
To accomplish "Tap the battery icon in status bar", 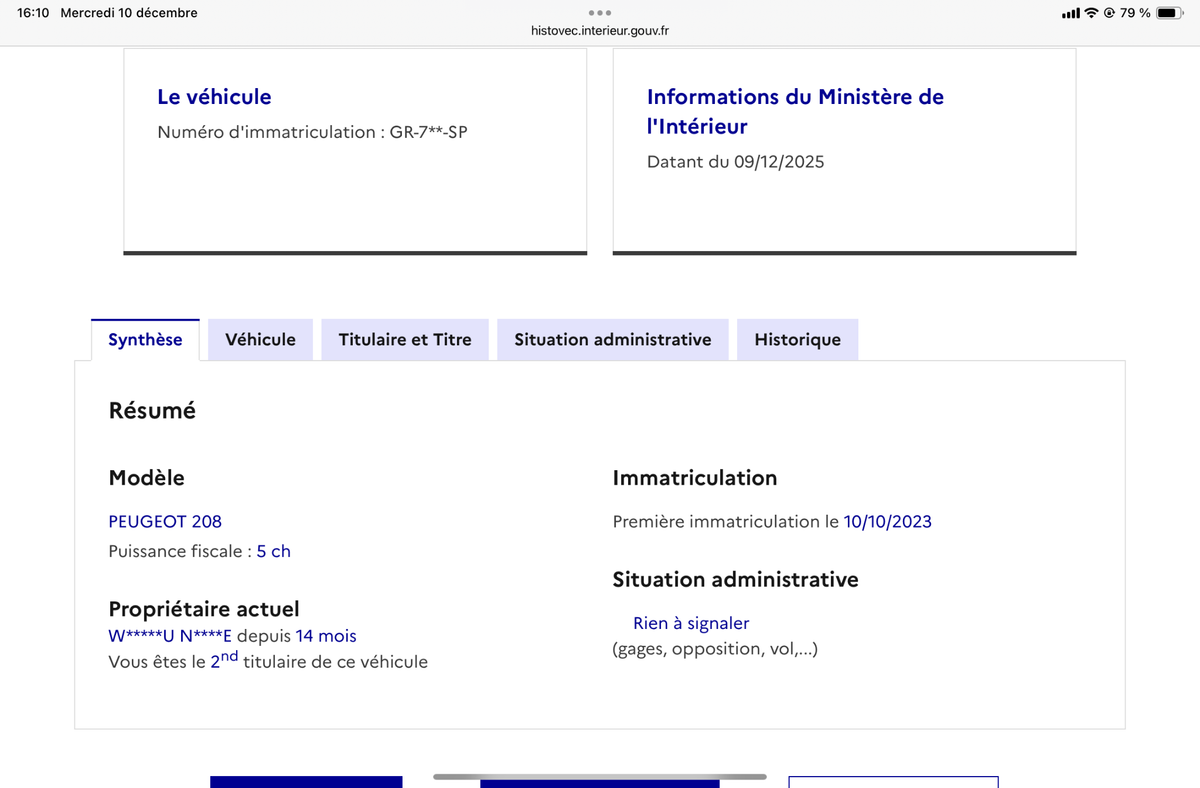I will (x=1169, y=13).
